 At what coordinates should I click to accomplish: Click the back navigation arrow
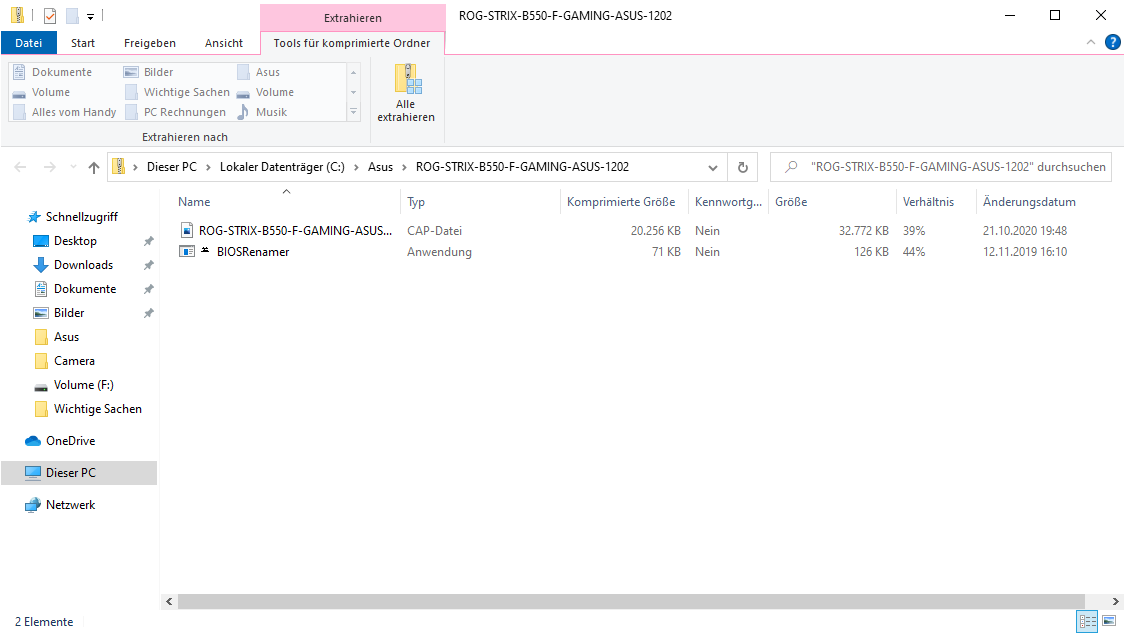pos(20,167)
